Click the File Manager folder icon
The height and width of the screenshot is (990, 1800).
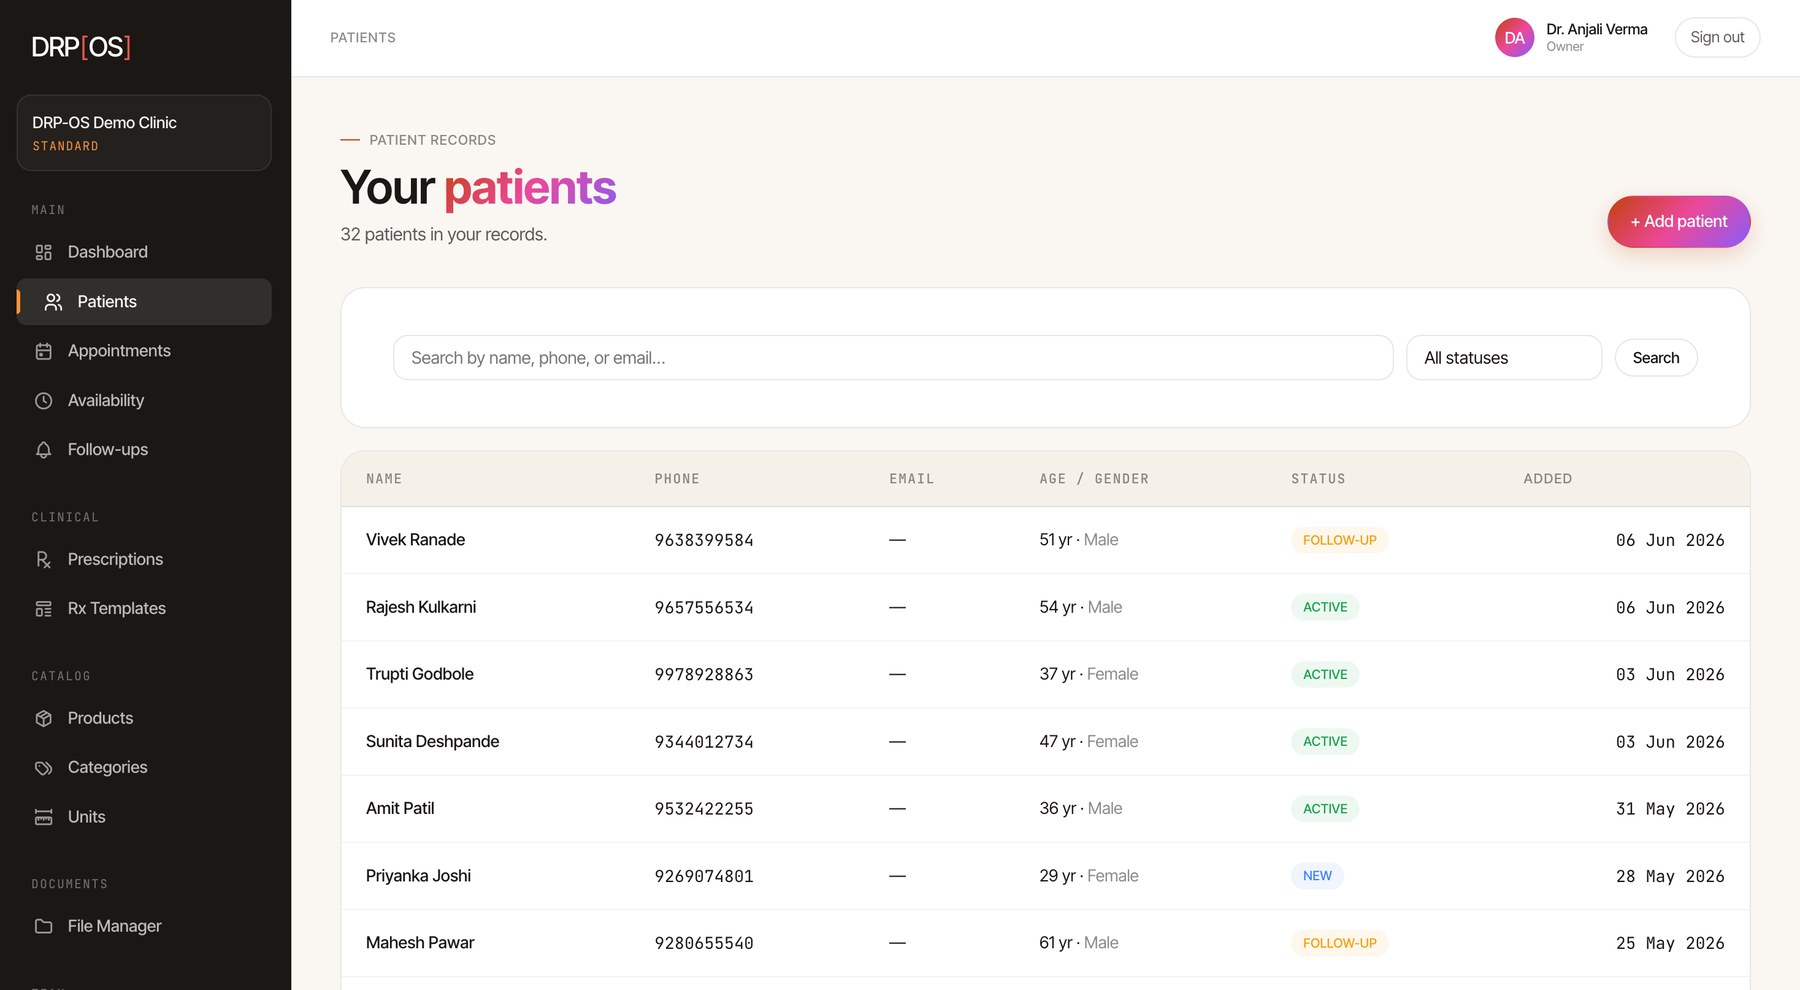(43, 926)
